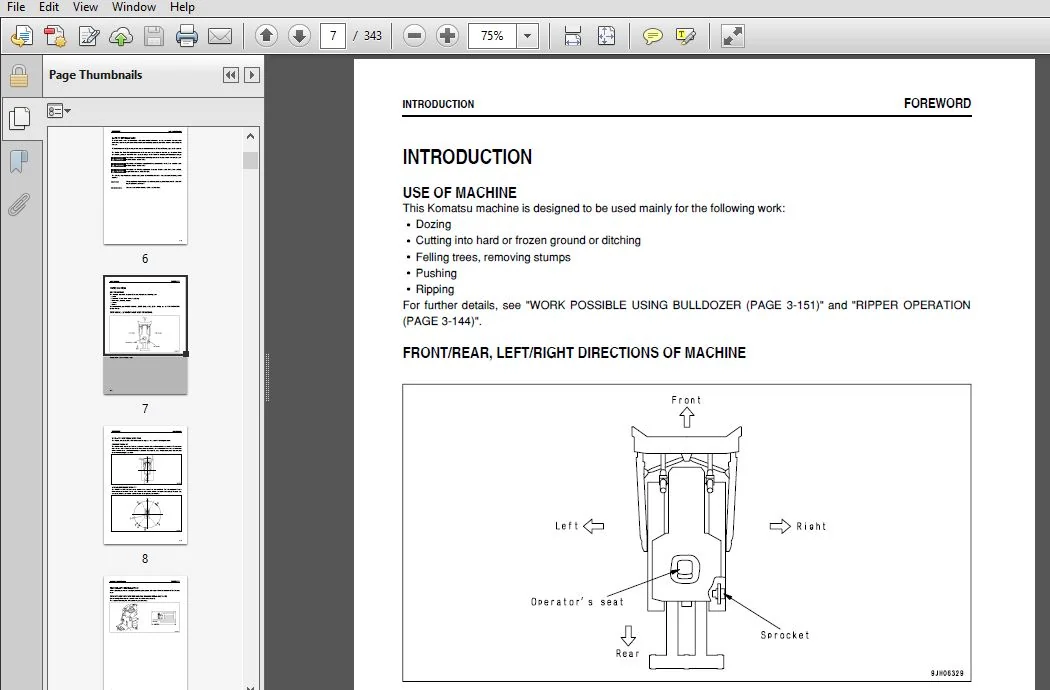Image resolution: width=1050 pixels, height=690 pixels.
Task: Print the document with the printer icon
Action: point(187,36)
